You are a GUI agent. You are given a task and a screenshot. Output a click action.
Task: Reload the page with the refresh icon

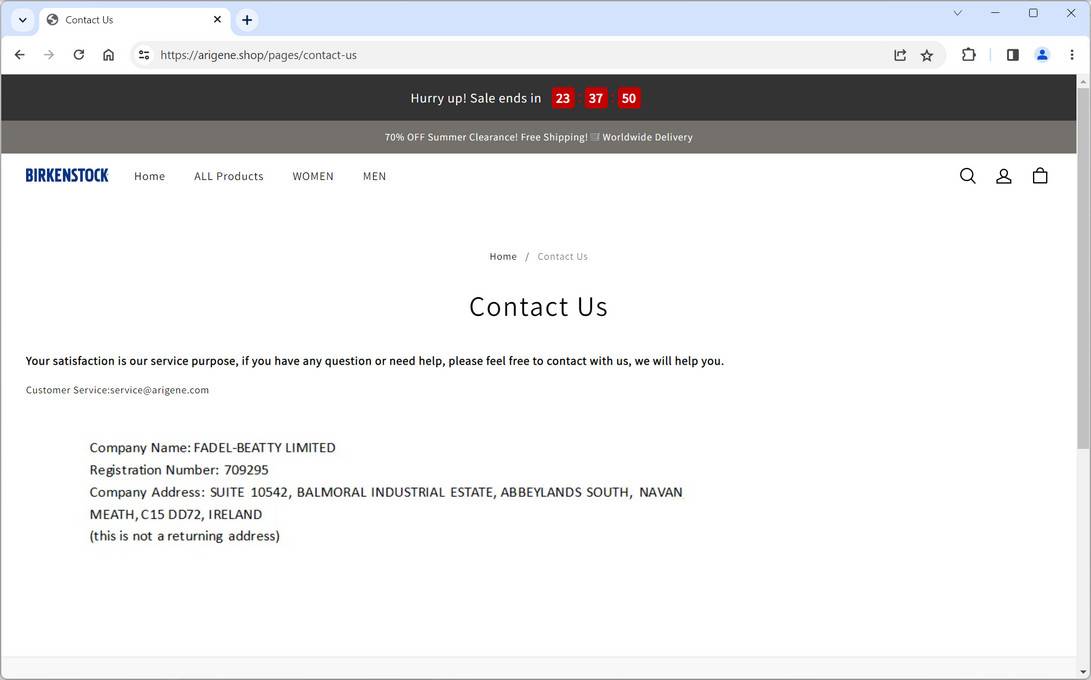78,55
